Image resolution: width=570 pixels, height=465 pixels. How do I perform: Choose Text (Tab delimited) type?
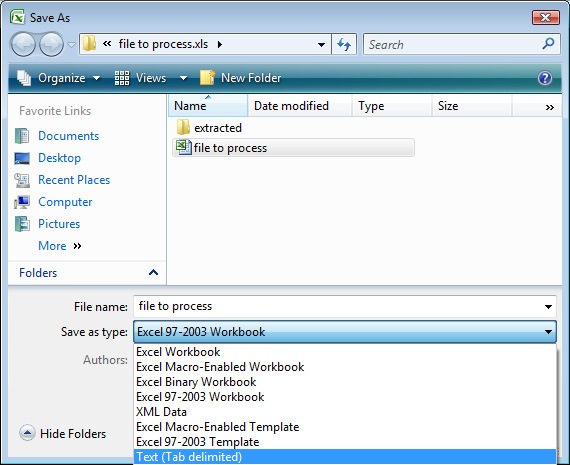click(345, 457)
